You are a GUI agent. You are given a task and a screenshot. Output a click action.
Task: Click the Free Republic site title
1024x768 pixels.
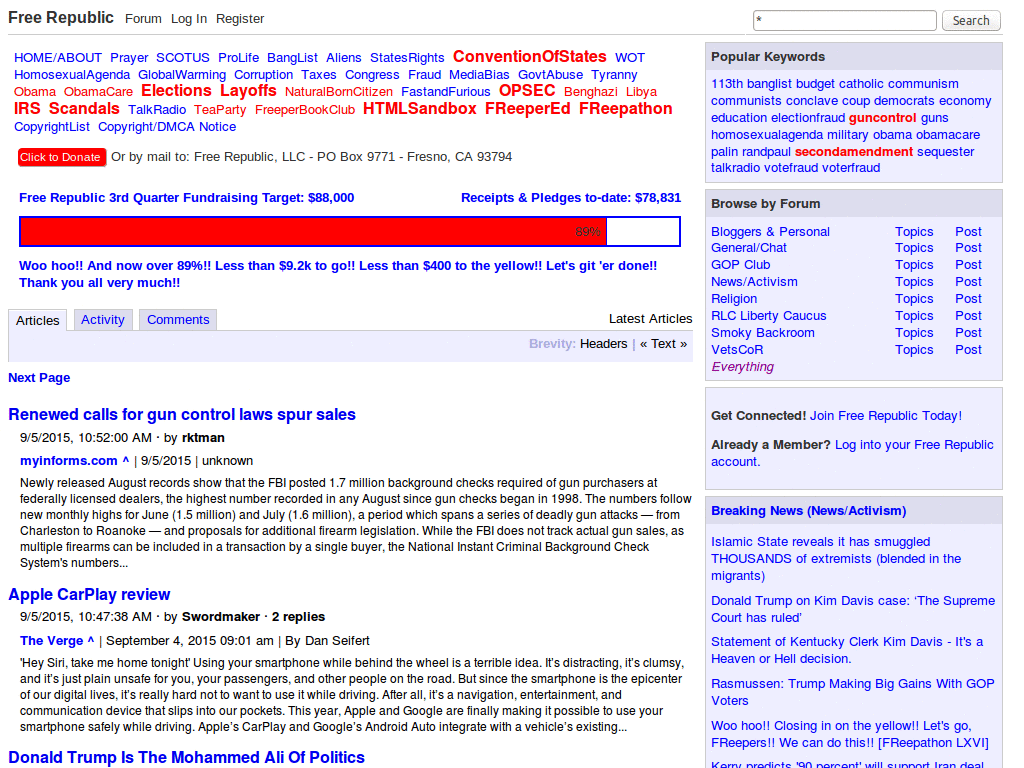tap(61, 18)
